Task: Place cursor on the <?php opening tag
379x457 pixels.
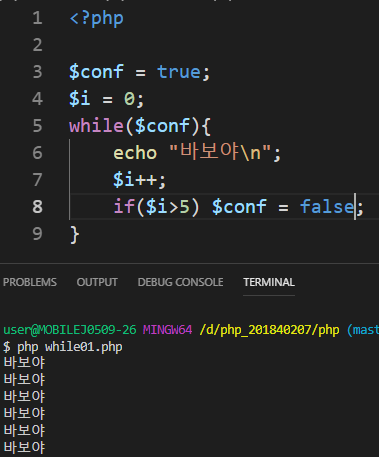Action: tap(96, 19)
